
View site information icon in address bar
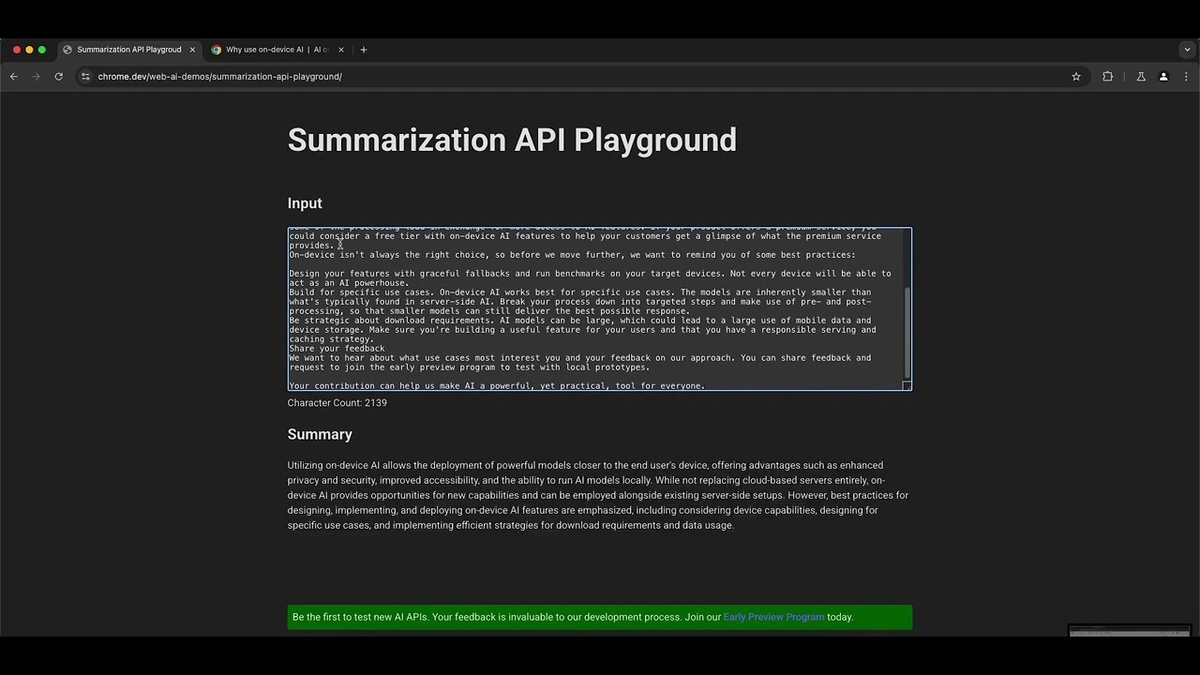86,76
